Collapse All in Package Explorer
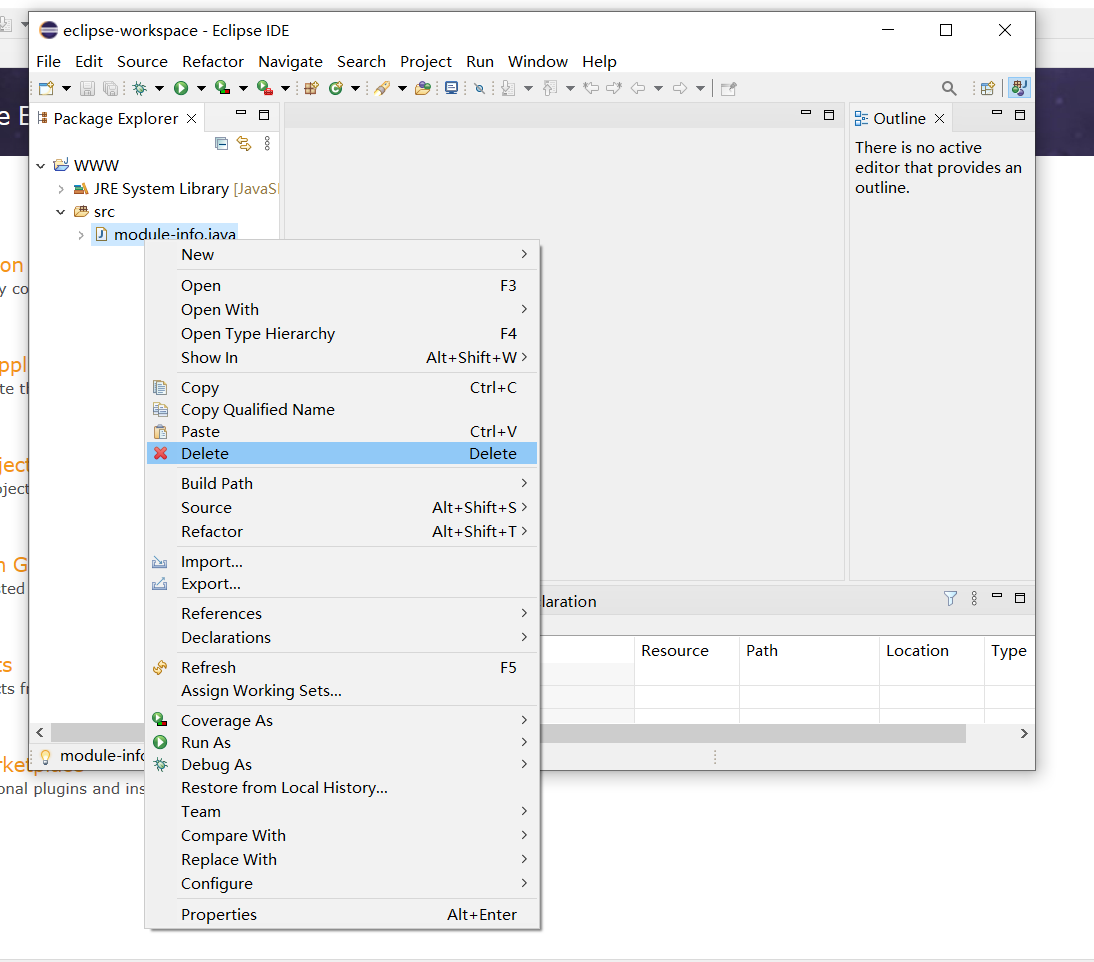Screen dimensions: 1094x962 tap(222, 144)
